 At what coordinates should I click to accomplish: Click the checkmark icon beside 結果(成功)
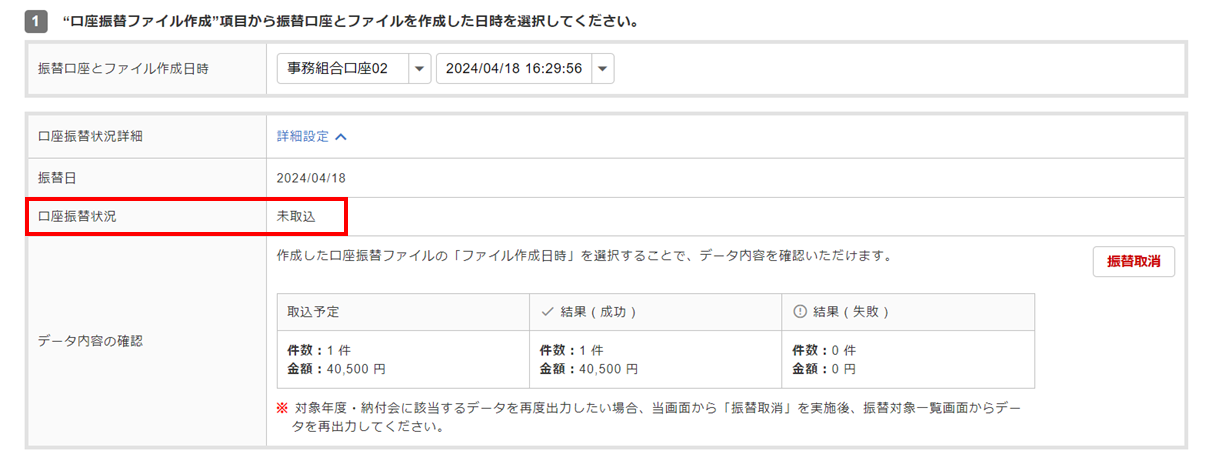547,312
